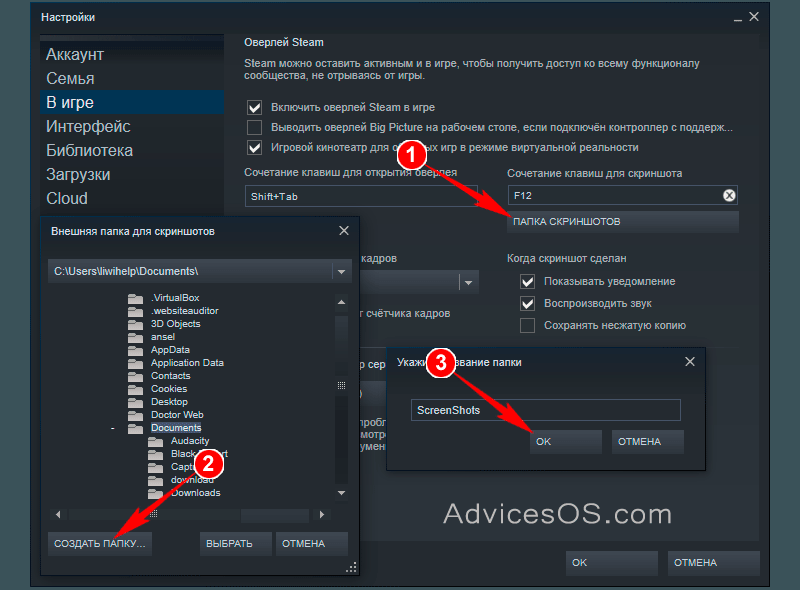Image resolution: width=800 pixels, height=590 pixels.
Task: Click ОТМЕНА in the folder browser dialog
Action: pos(312,544)
